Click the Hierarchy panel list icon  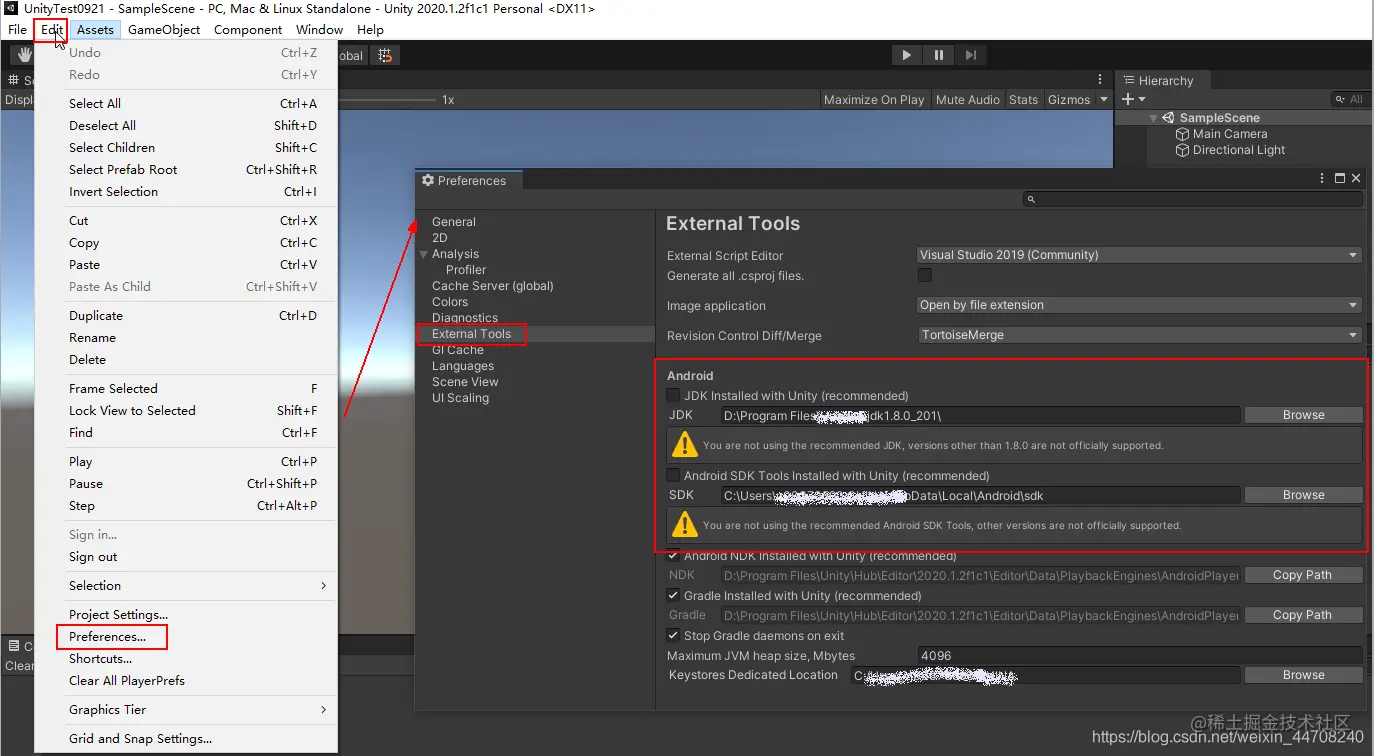click(1129, 81)
